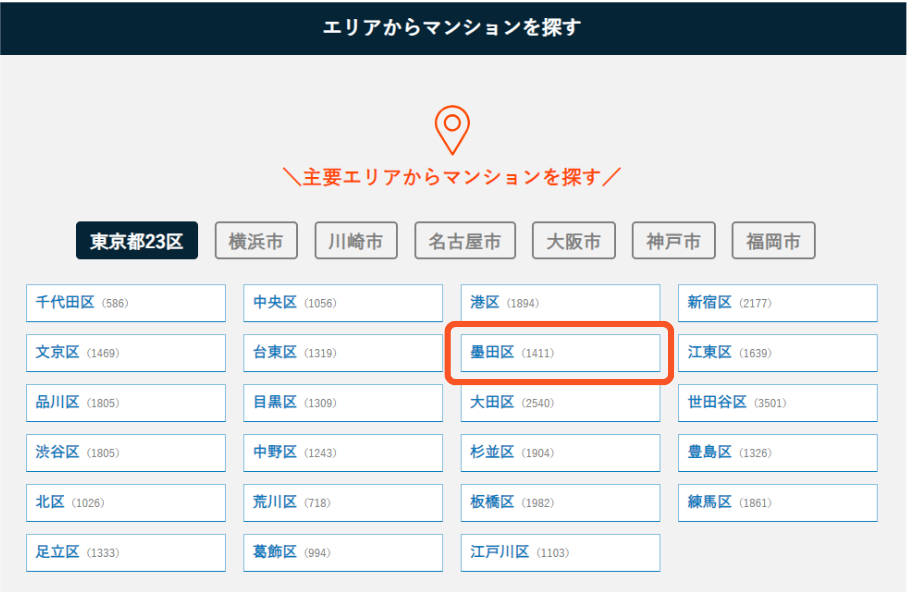View 北区 (1026) listings
The width and height of the screenshot is (908, 592).
126,503
